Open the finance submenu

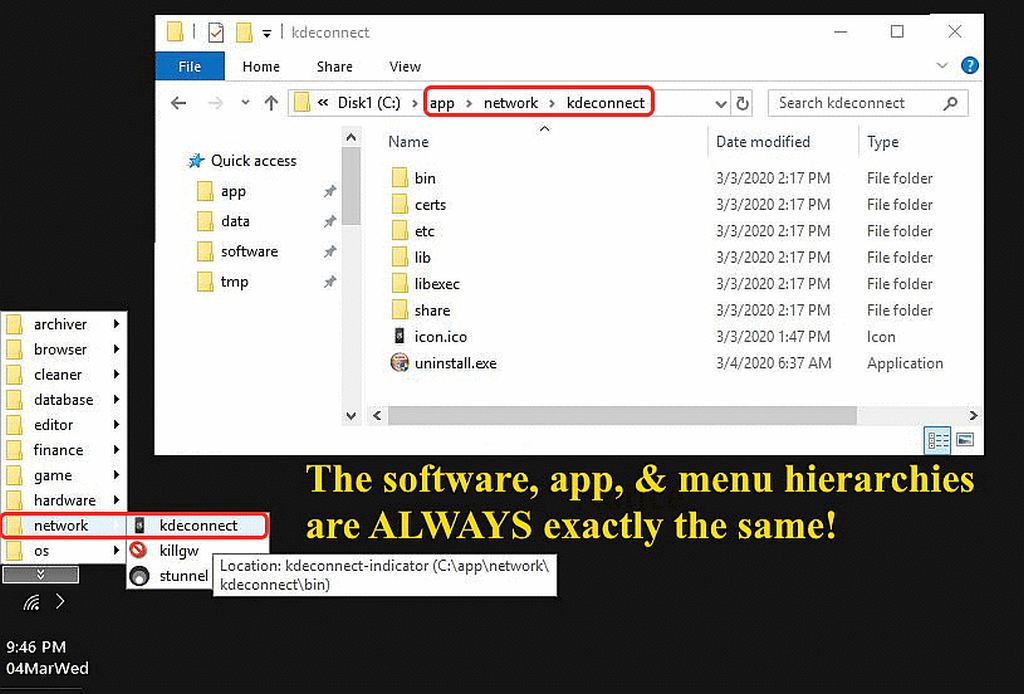coord(64,450)
